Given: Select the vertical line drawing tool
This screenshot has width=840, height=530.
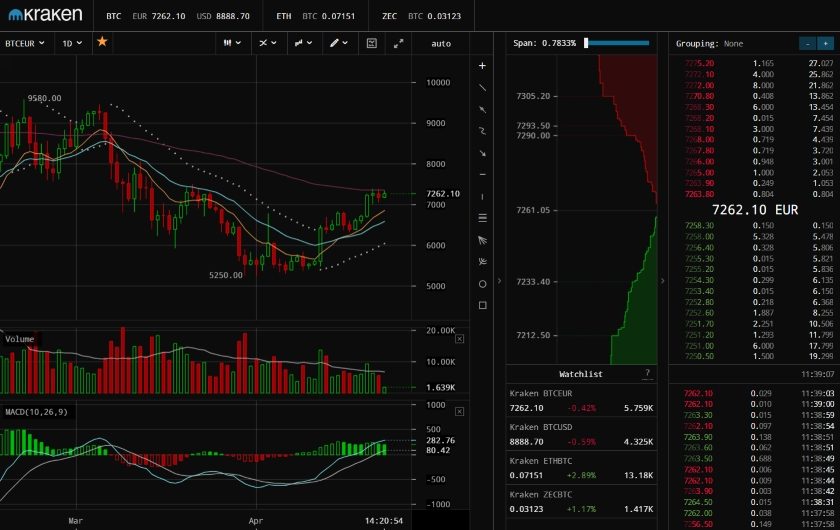Looking at the screenshot, I should coord(482,197).
